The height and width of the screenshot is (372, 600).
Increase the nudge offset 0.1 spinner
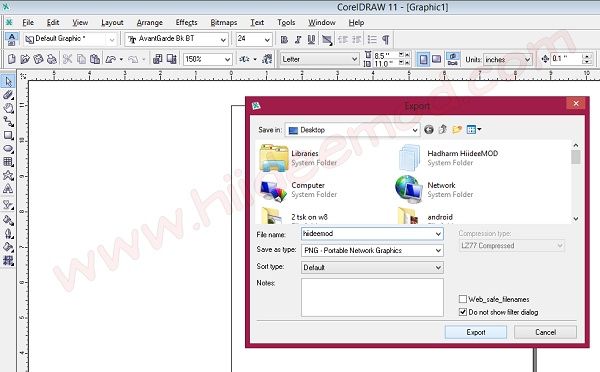point(587,56)
